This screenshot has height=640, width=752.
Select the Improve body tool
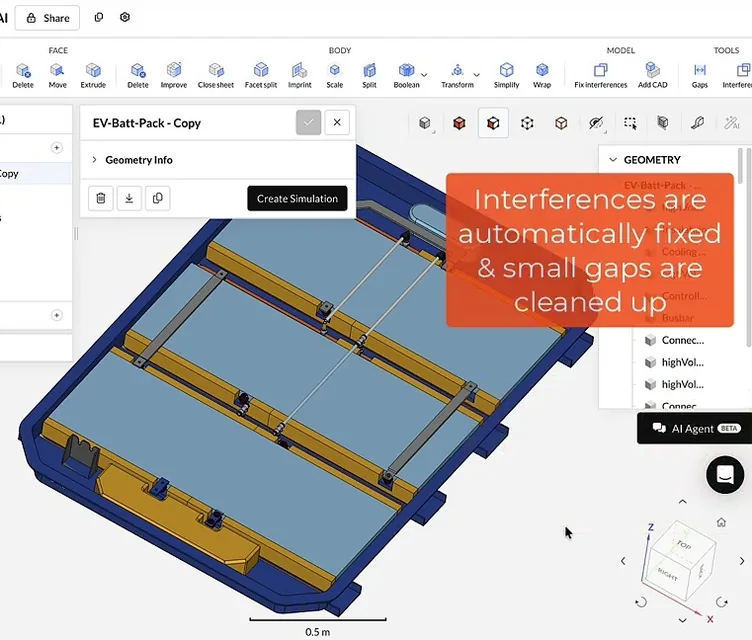tap(174, 75)
